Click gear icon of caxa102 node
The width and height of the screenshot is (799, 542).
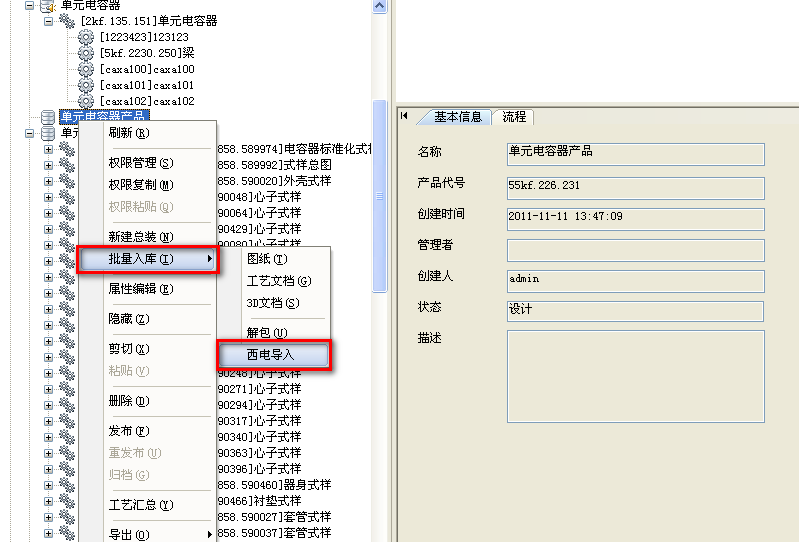tap(86, 101)
